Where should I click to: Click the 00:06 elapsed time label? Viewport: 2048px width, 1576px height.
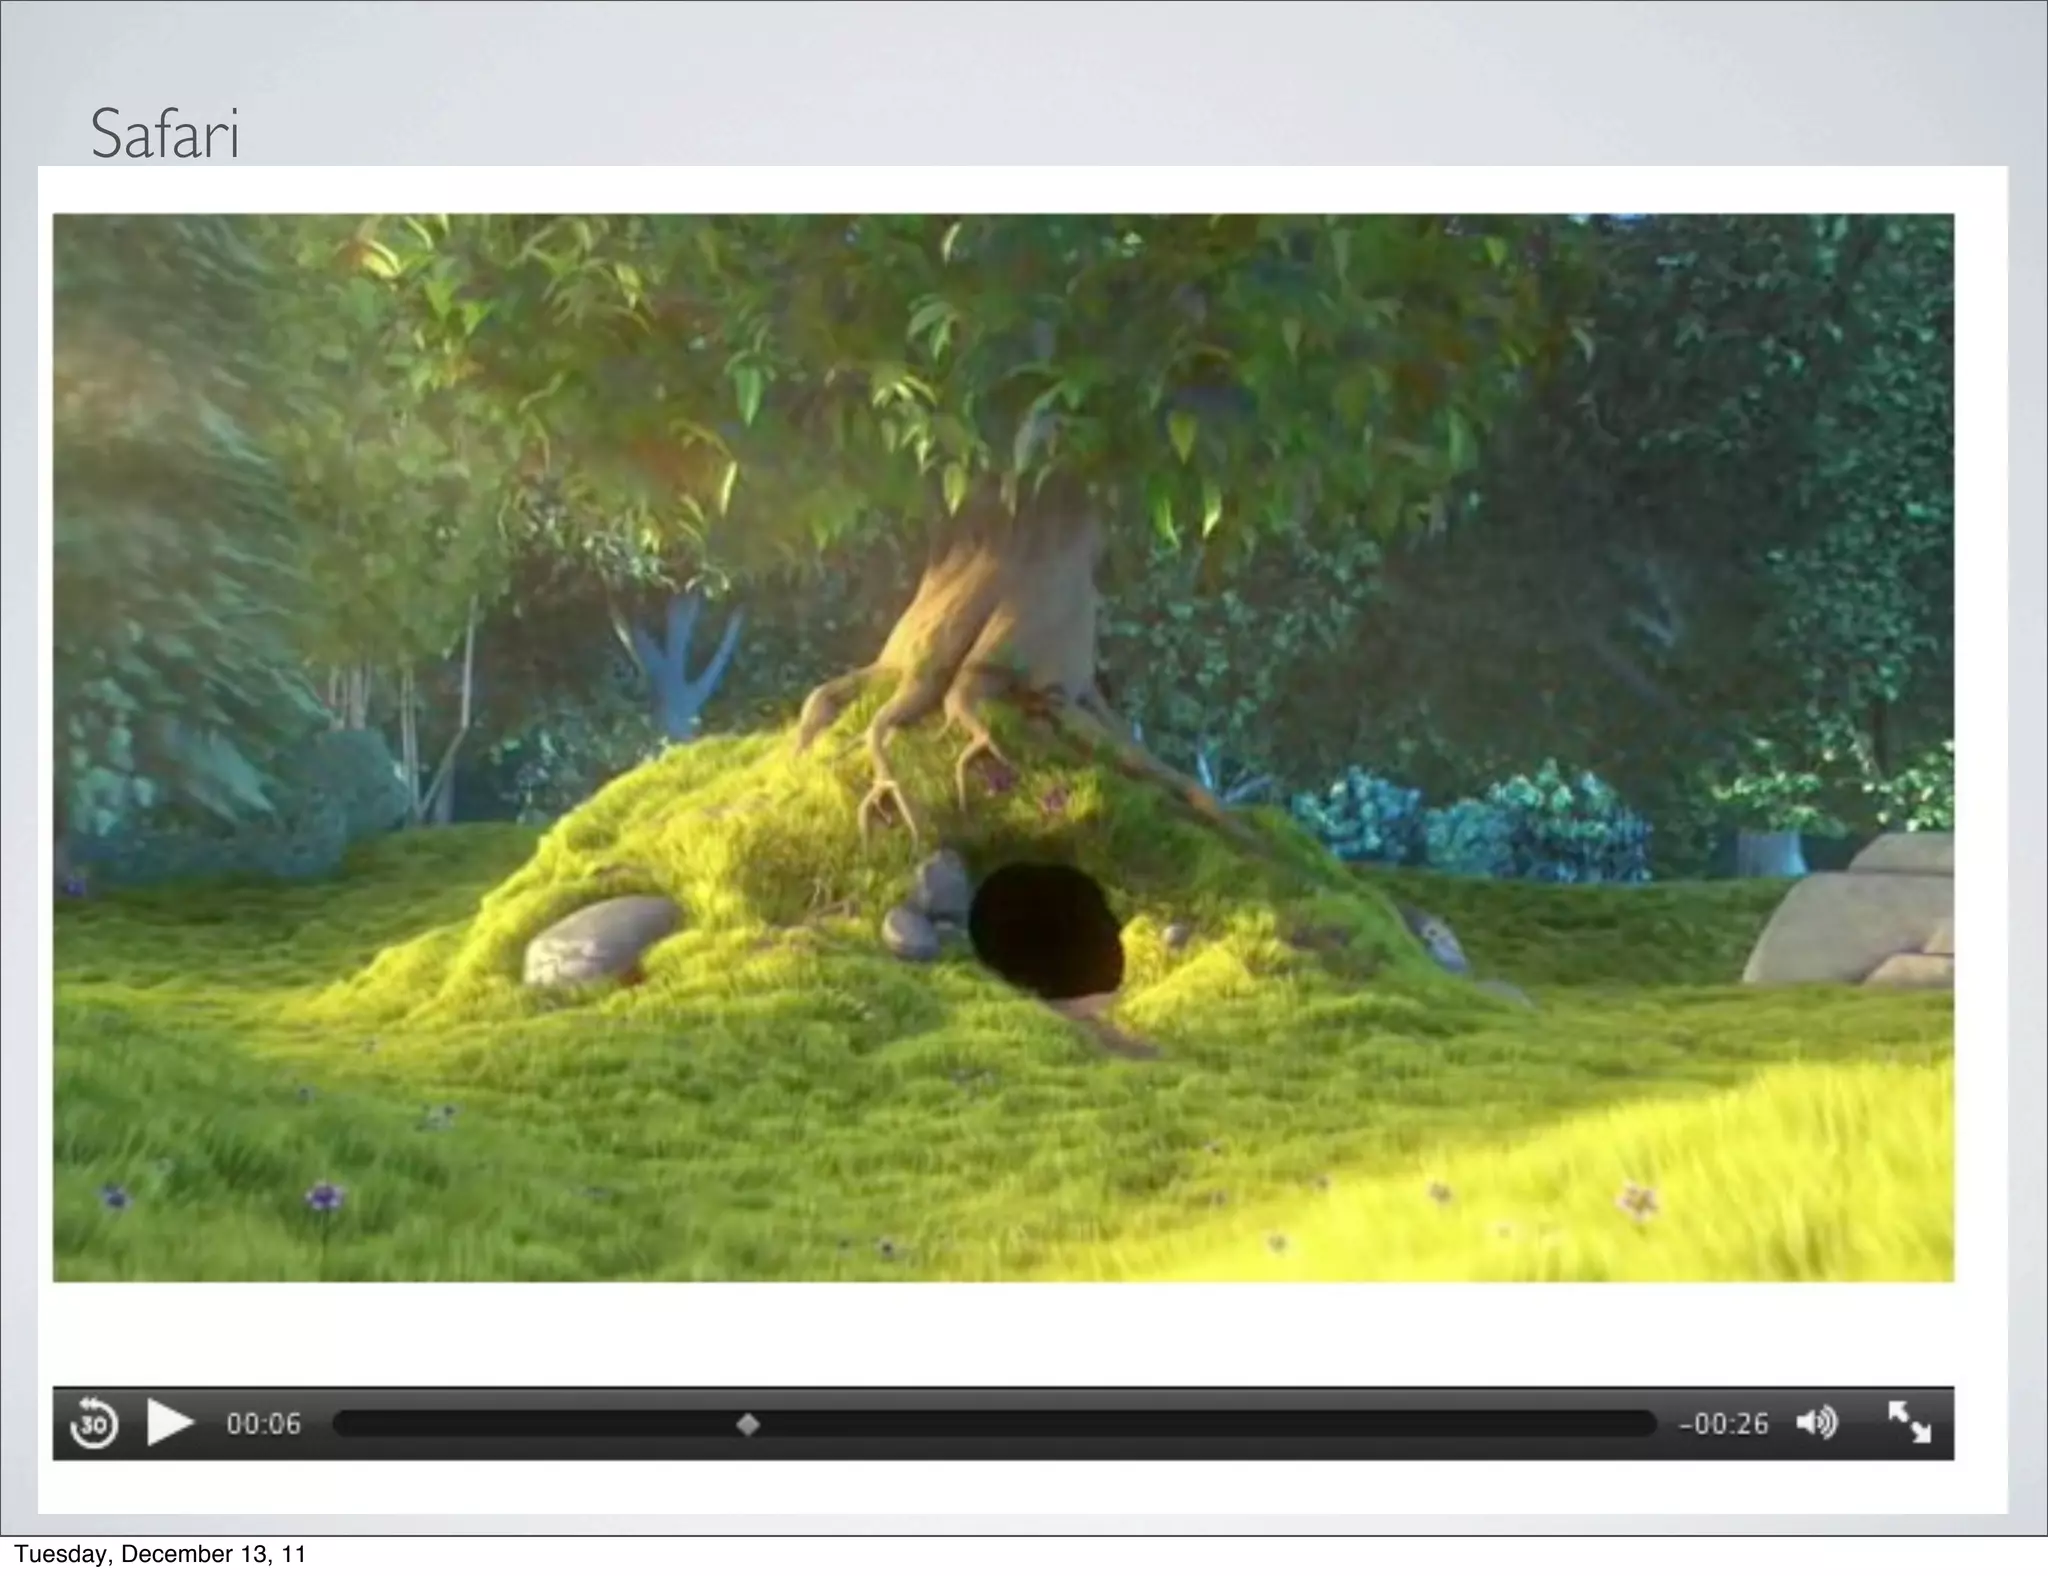(x=263, y=1423)
